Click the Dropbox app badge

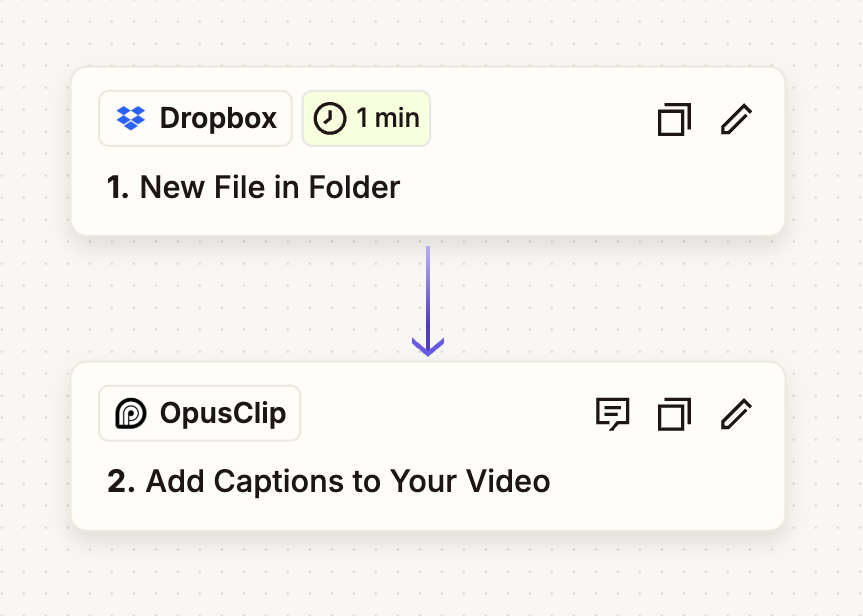195,118
